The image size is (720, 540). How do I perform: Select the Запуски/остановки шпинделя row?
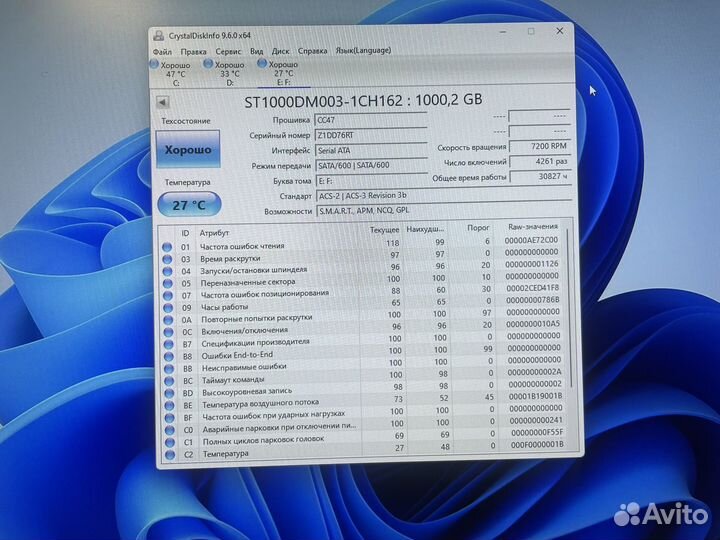[364, 268]
